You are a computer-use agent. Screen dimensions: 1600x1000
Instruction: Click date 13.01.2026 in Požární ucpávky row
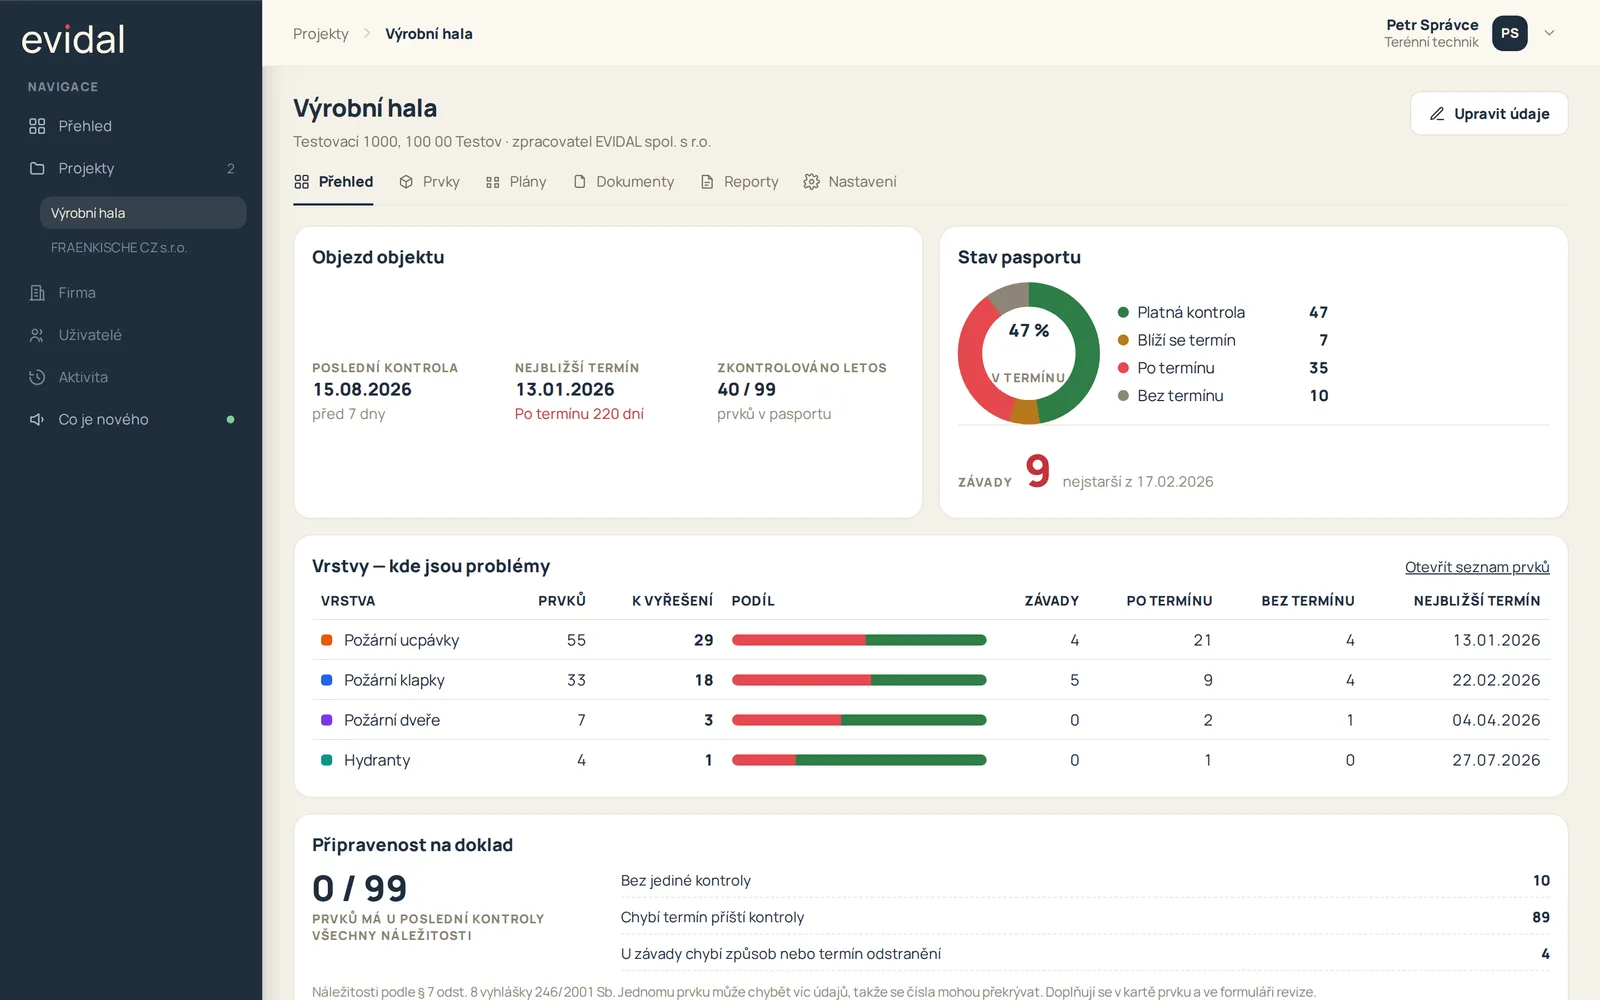coord(1496,640)
